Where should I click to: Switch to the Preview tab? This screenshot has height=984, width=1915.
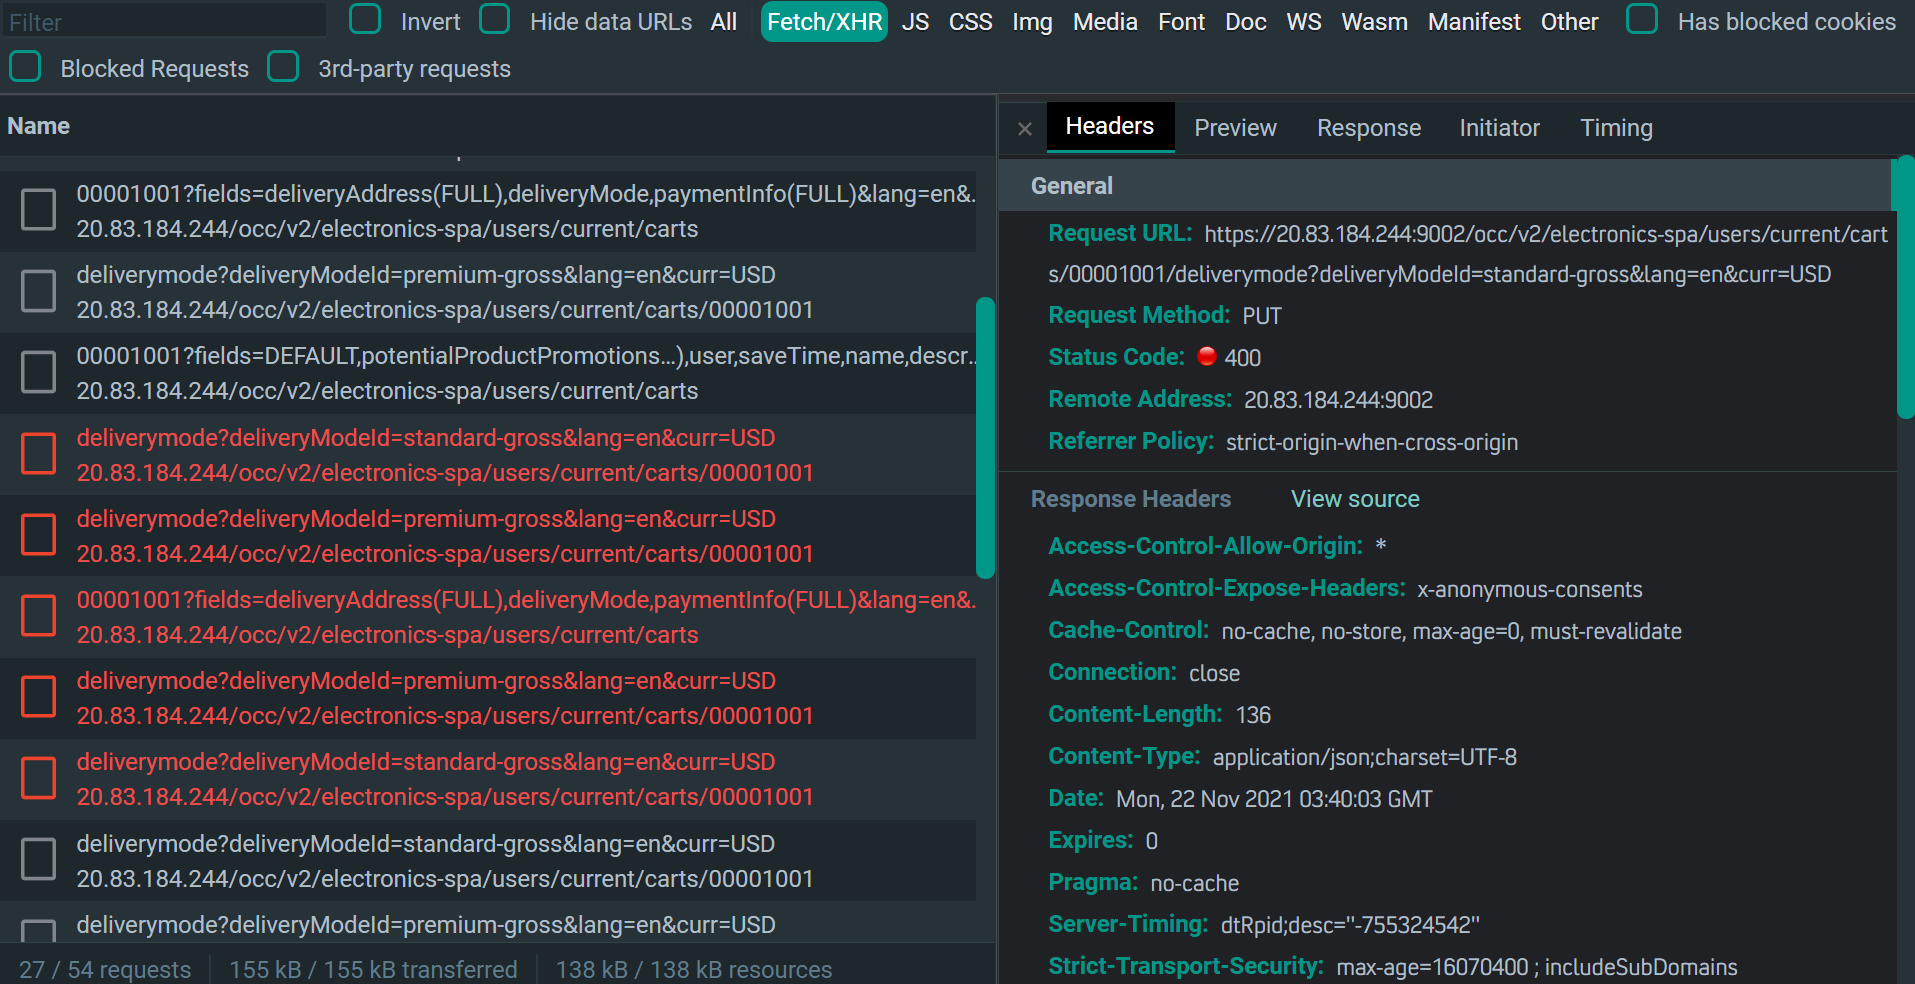point(1234,127)
